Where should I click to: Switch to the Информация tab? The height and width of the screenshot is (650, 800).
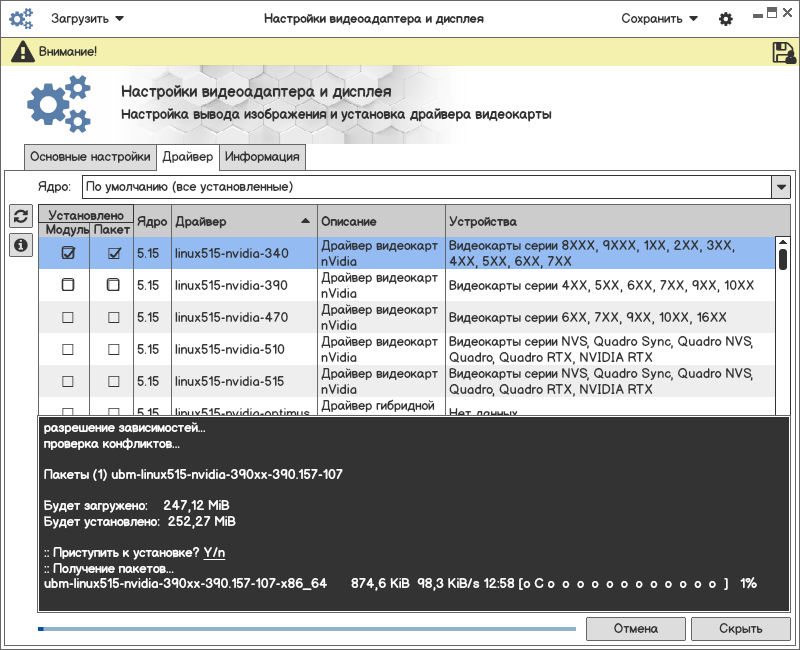(x=262, y=157)
